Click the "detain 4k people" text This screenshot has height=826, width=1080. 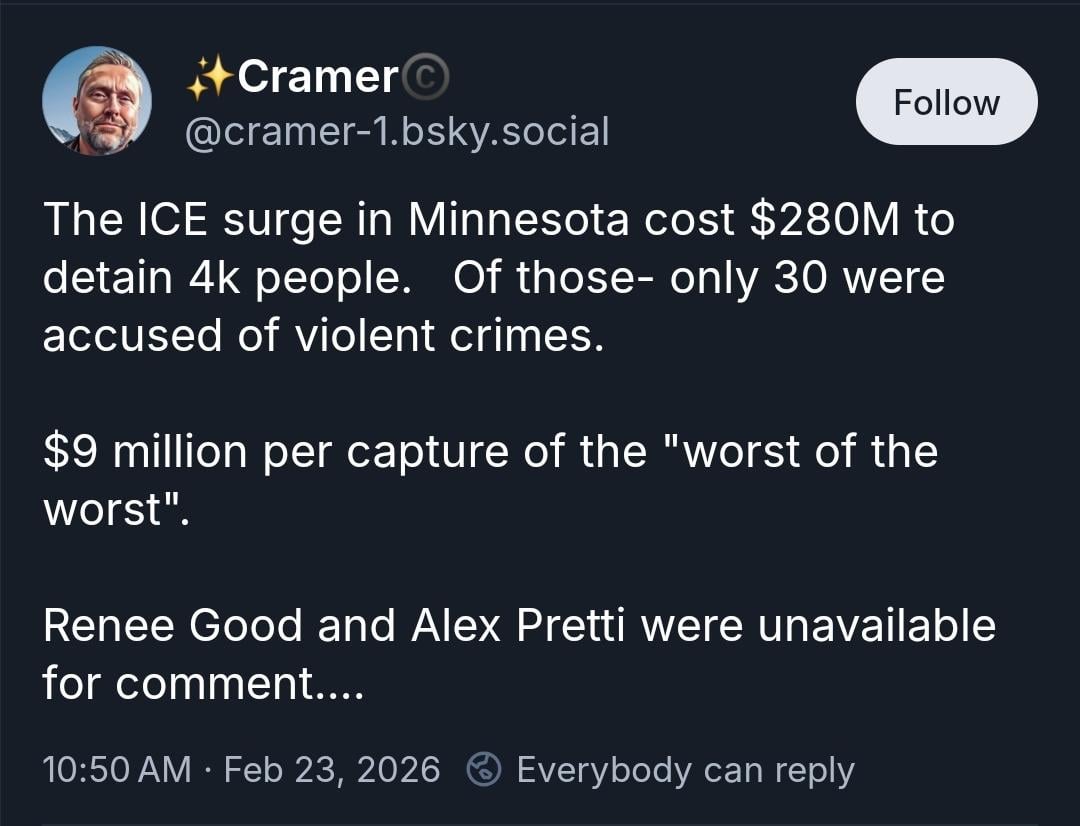click(x=227, y=278)
